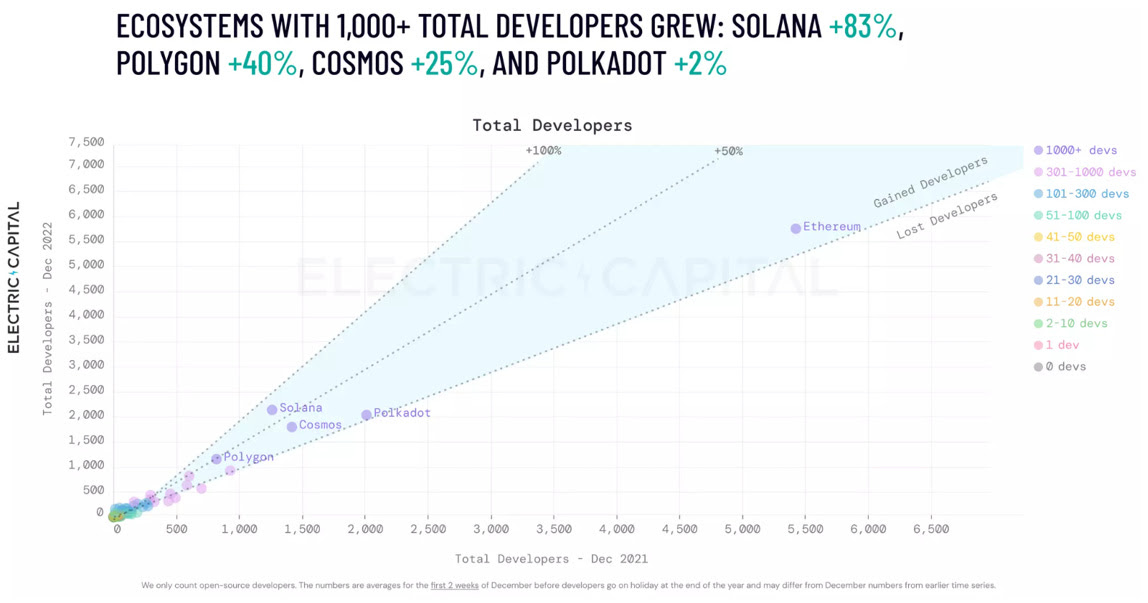Image resolution: width=1148 pixels, height=603 pixels.
Task: Click the '4,500' x-axis tick label
Action: point(680,529)
